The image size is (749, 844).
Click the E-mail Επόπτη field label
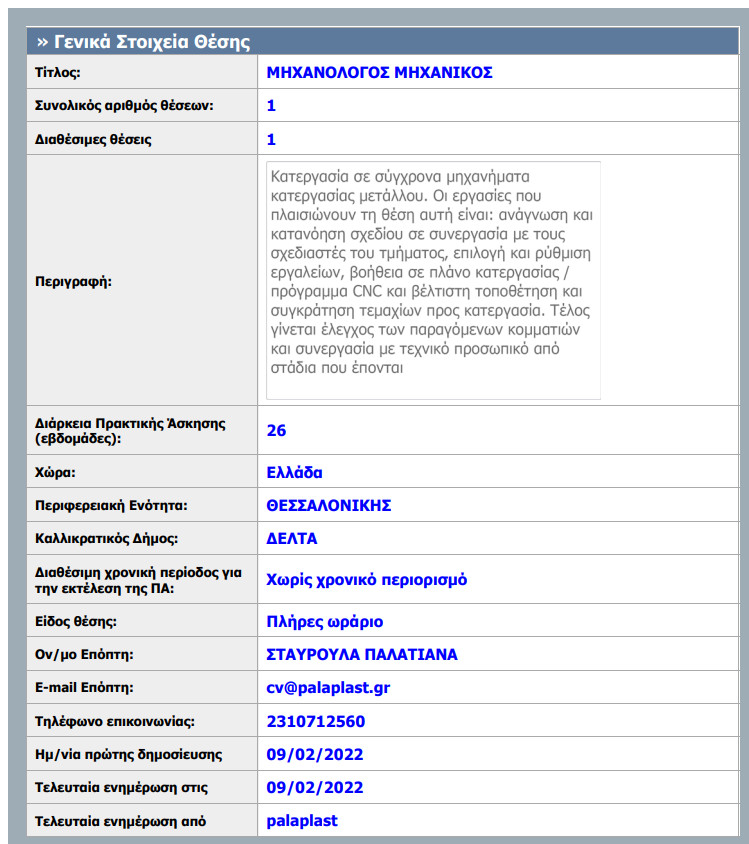84,687
